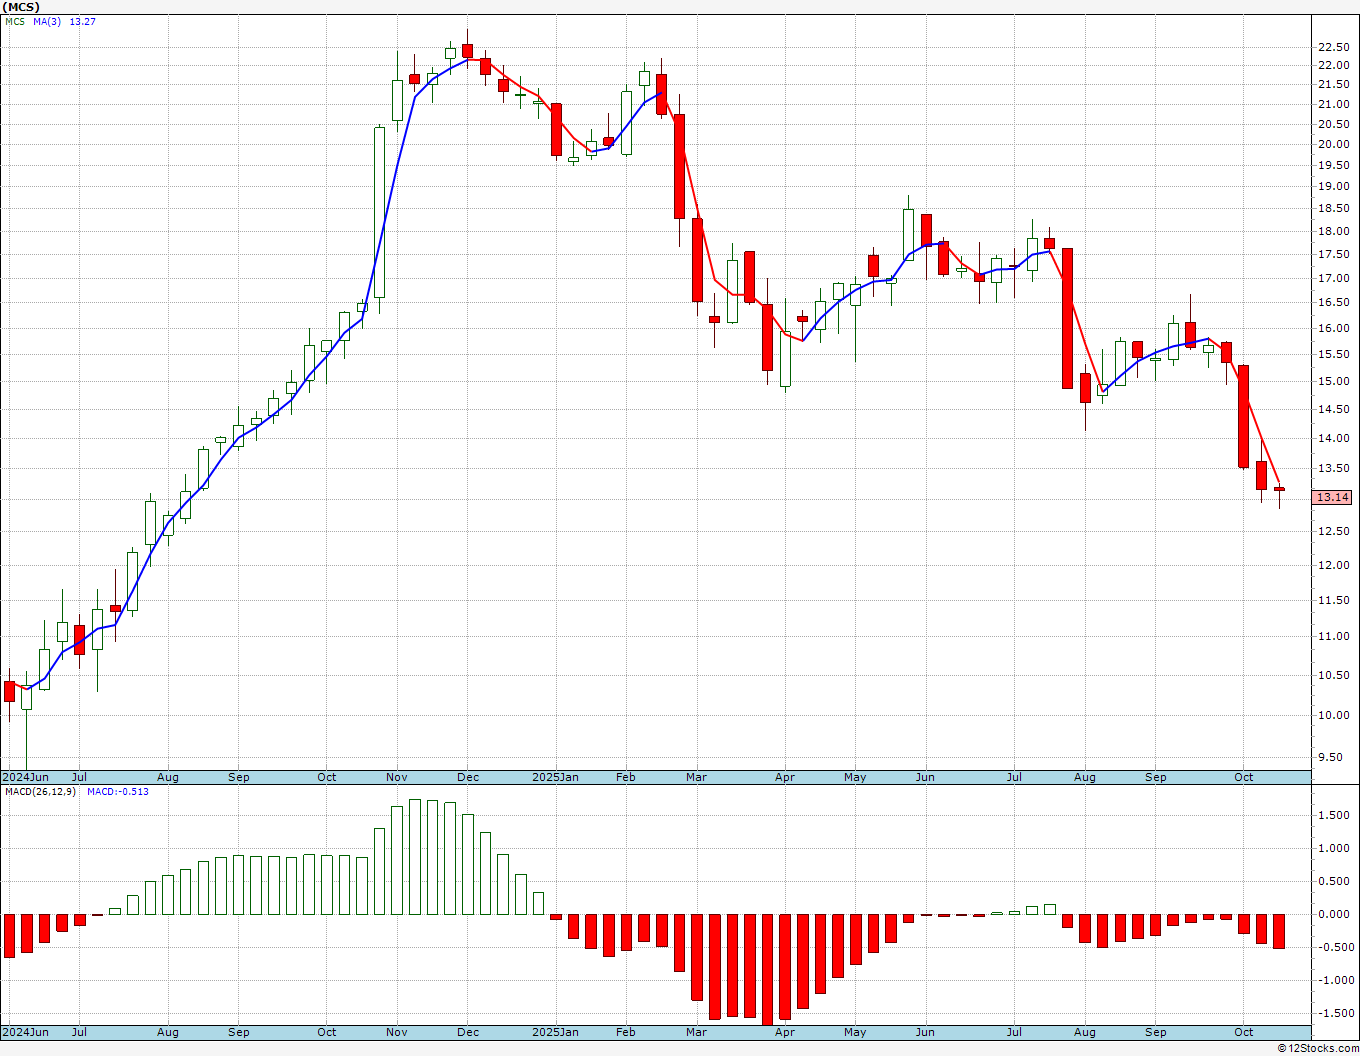Click the 22.50 price axis label
The image size is (1360, 1056).
(1332, 47)
